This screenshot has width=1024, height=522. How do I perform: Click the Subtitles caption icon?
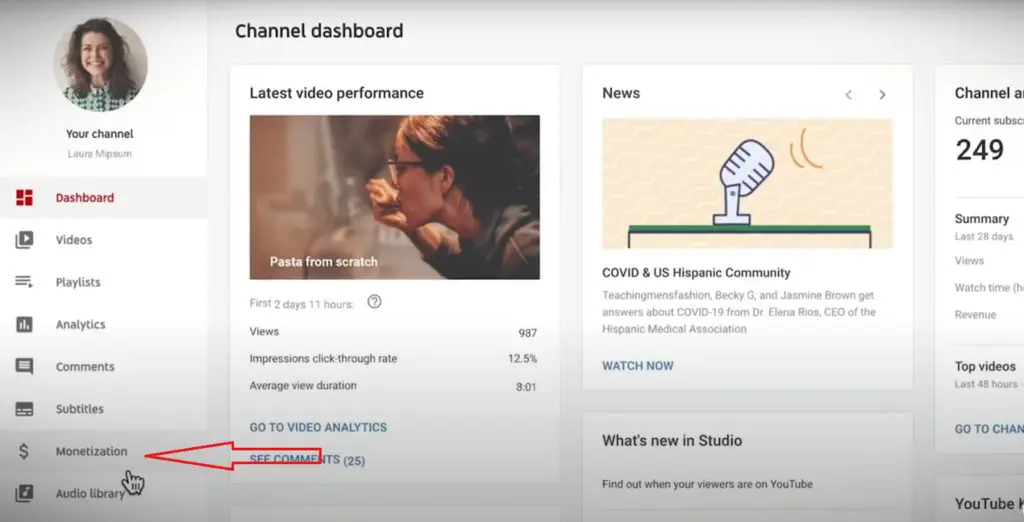pos(24,409)
